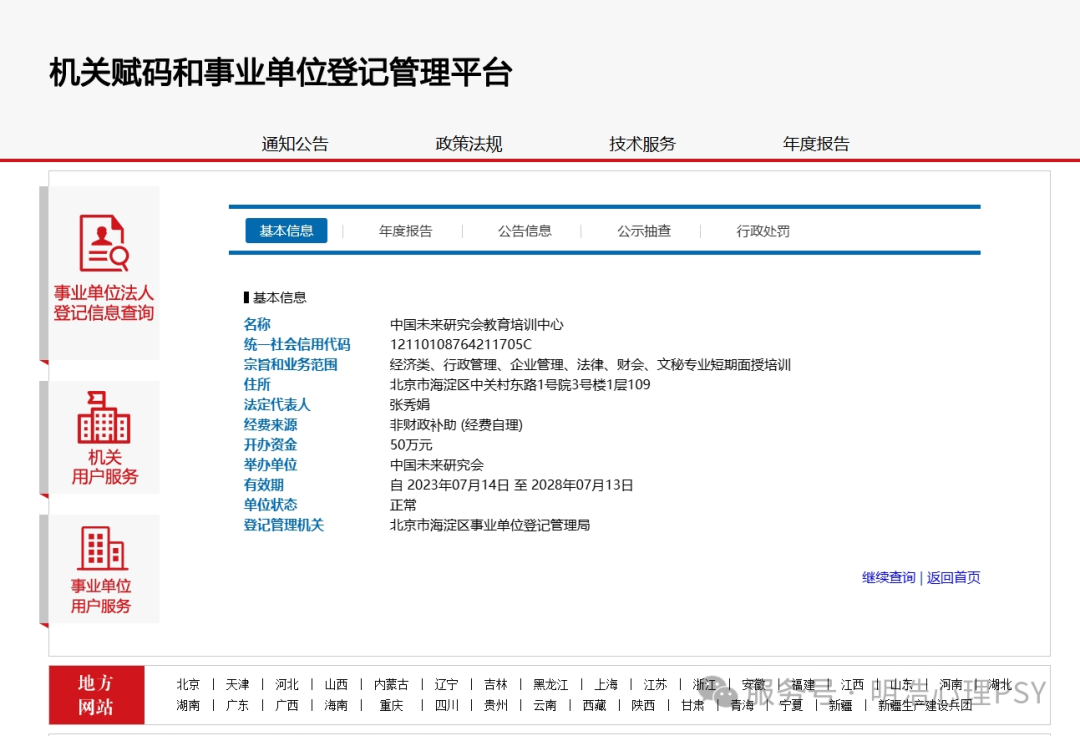Open 技术服务 navigation item

click(643, 144)
